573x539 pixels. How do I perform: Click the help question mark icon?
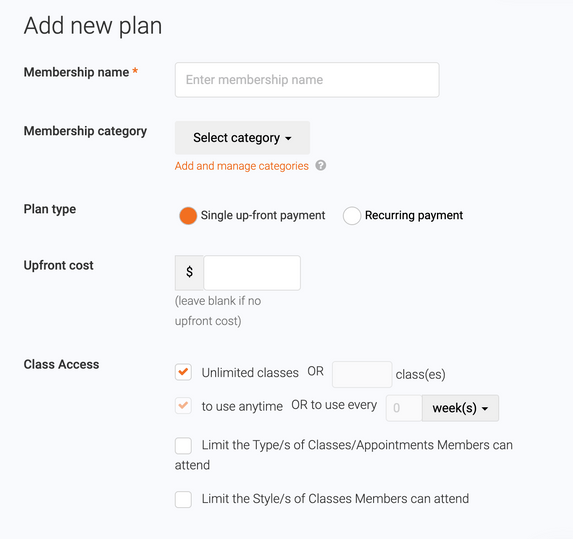click(320, 166)
